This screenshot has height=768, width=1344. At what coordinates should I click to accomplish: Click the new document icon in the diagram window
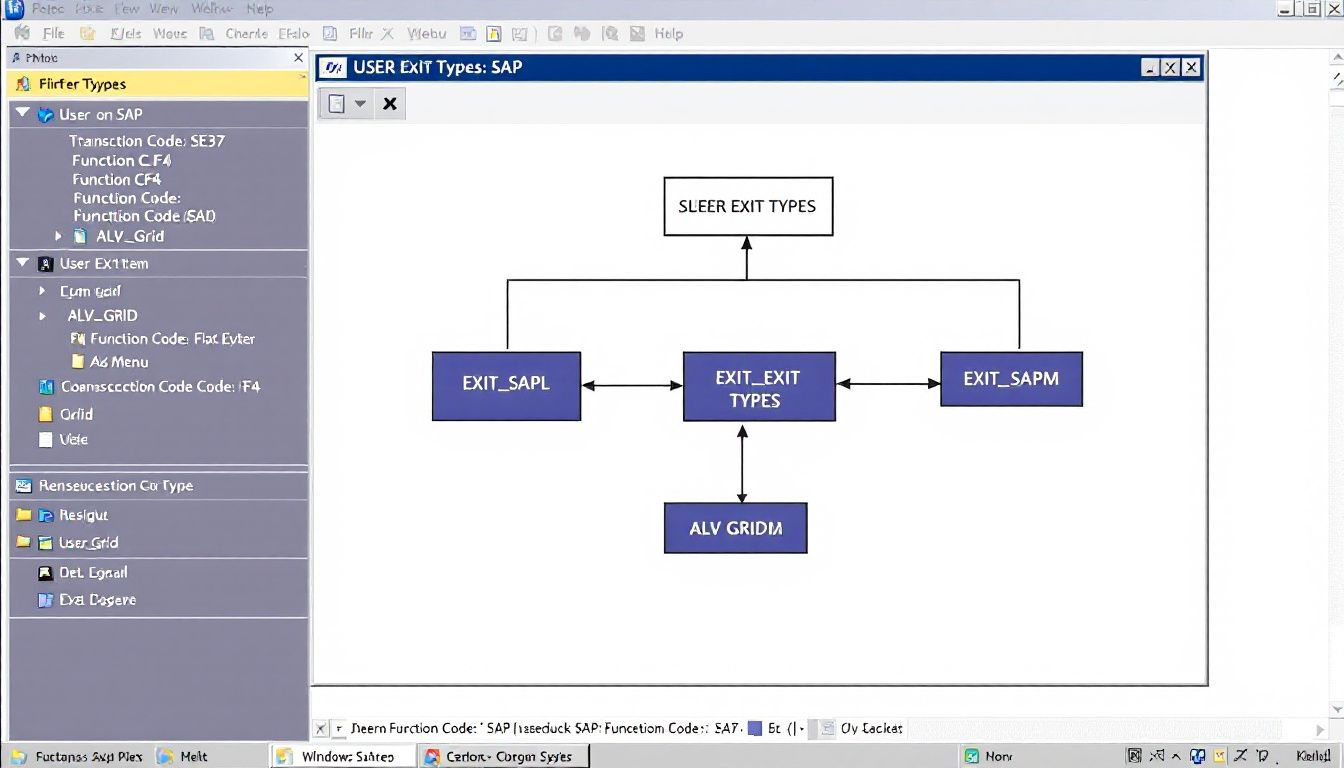pos(337,103)
